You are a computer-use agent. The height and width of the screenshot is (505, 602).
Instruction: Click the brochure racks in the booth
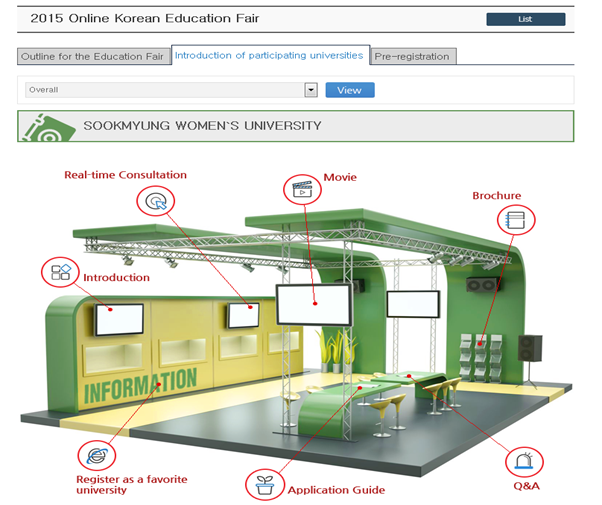click(x=481, y=358)
